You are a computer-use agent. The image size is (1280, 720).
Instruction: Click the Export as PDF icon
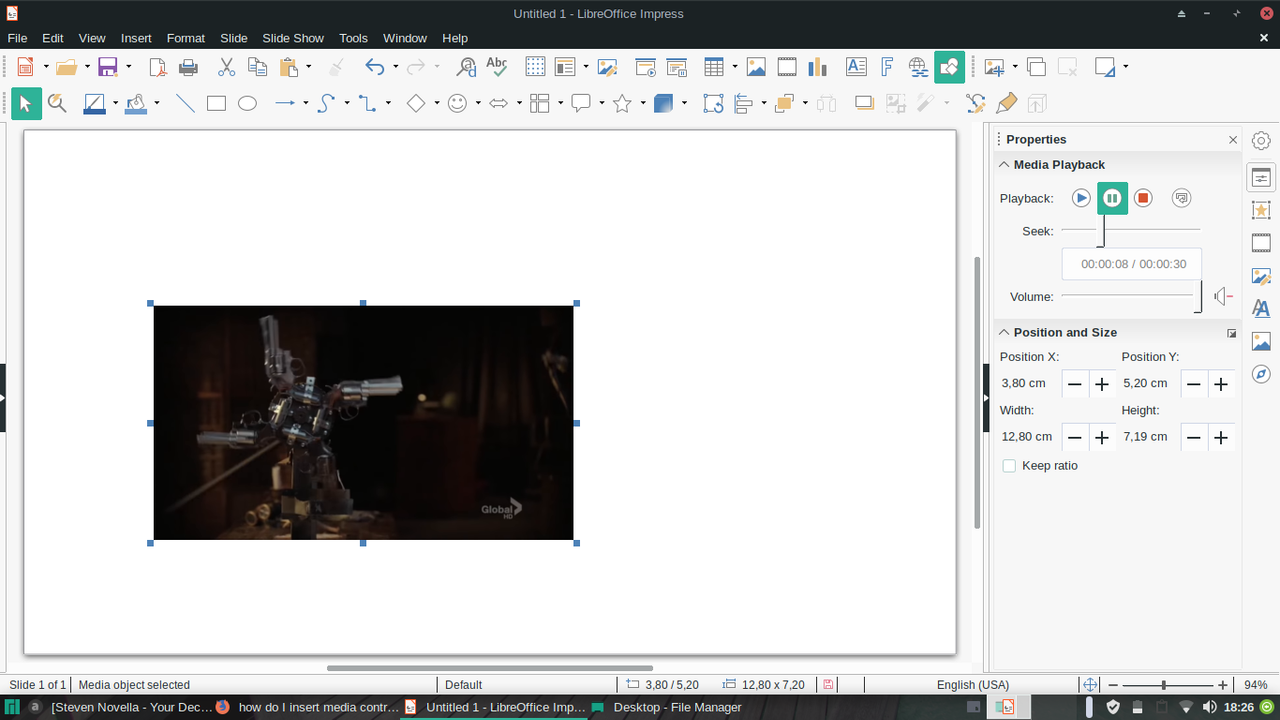157,67
